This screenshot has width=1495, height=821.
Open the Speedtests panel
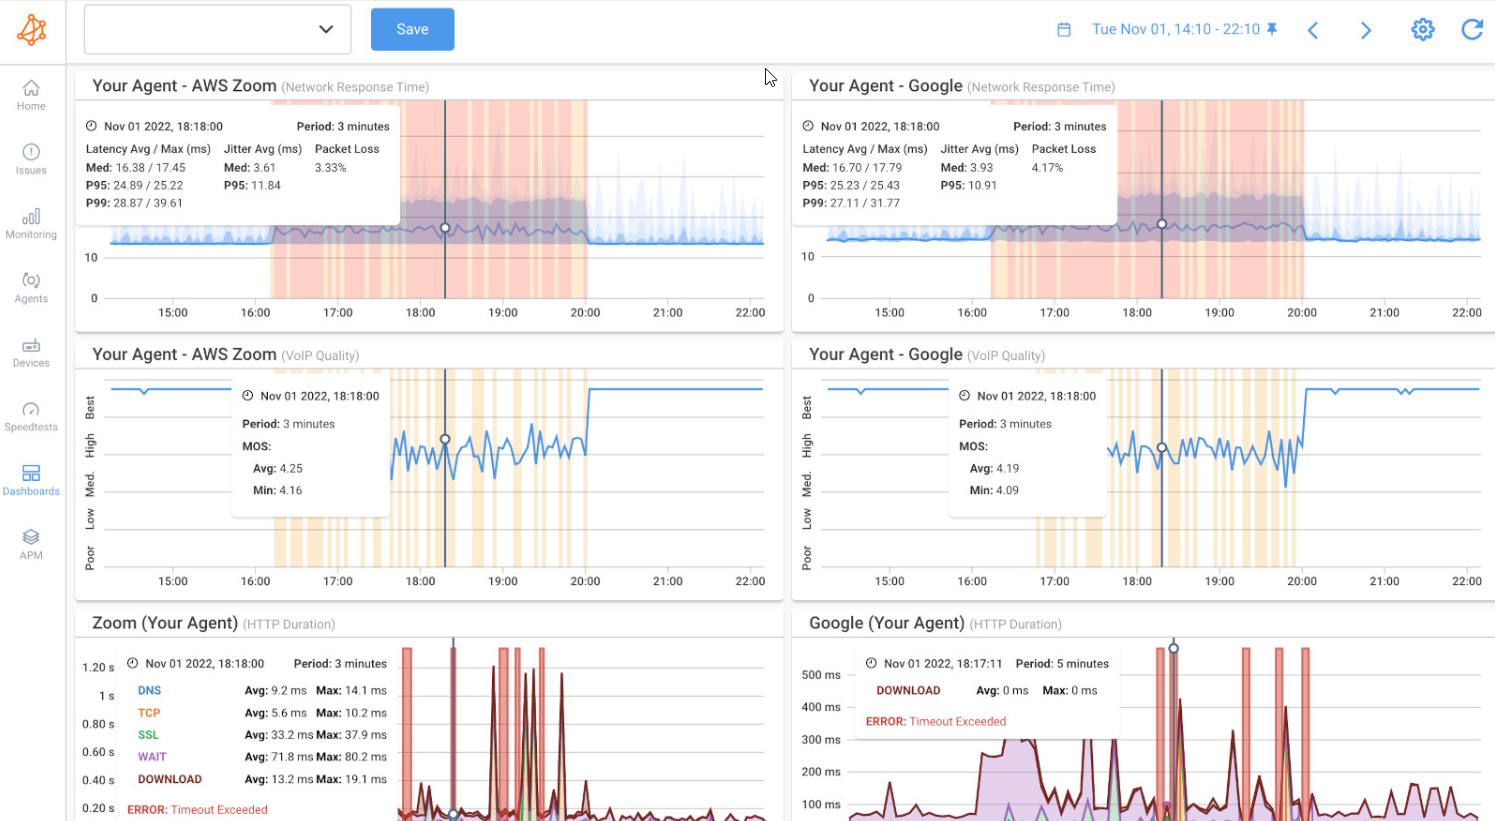point(31,416)
